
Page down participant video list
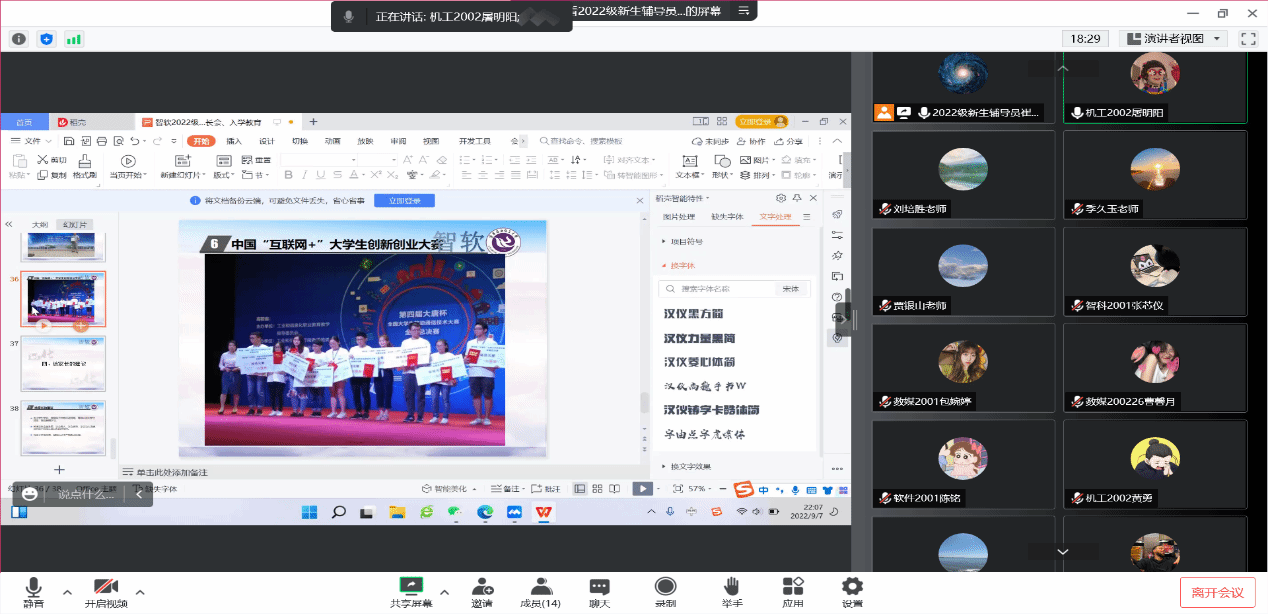pos(1062,551)
